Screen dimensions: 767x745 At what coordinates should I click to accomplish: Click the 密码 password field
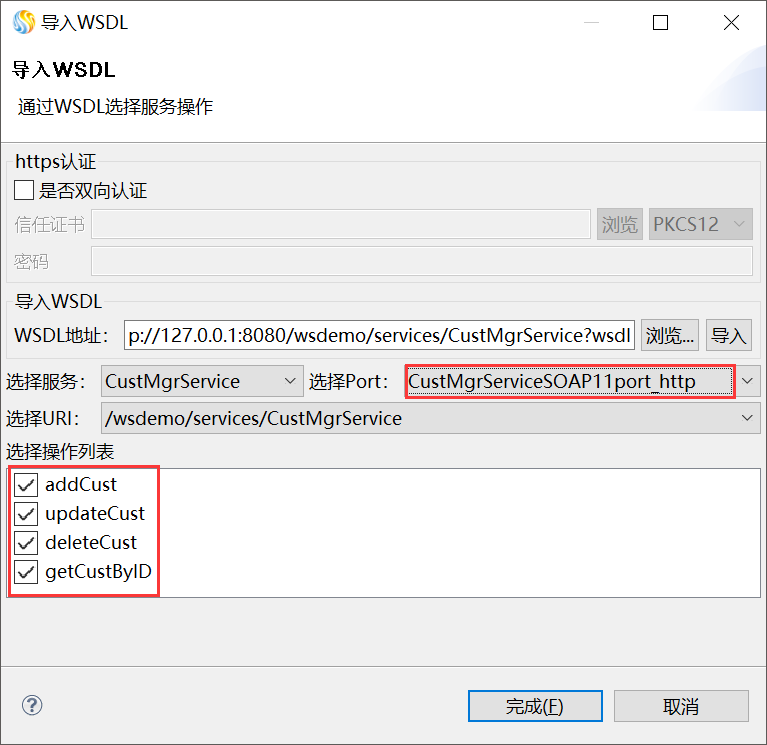click(422, 261)
